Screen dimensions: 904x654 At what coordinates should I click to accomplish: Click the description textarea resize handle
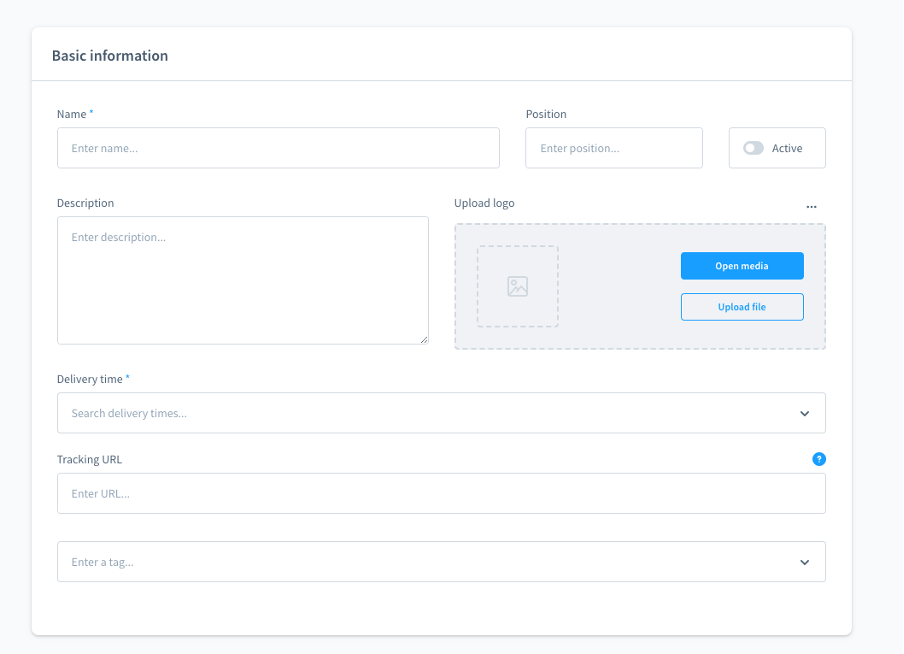pyautogui.click(x=424, y=340)
